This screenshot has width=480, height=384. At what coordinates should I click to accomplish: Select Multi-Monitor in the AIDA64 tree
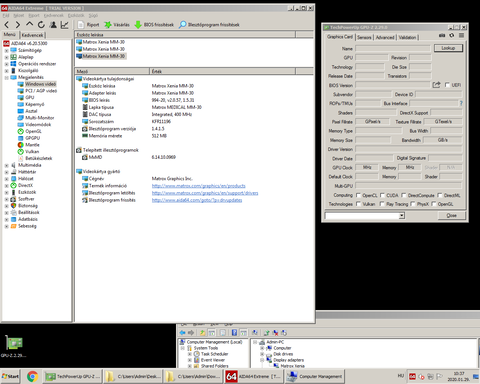pyautogui.click(x=36, y=118)
